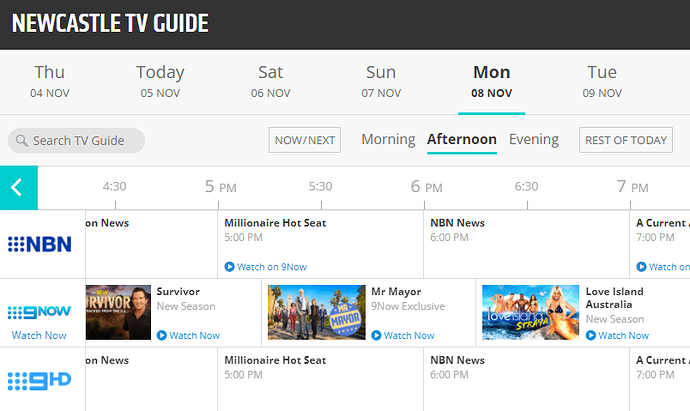
Task: Click the 9Now channel logo
Action: click(x=39, y=312)
